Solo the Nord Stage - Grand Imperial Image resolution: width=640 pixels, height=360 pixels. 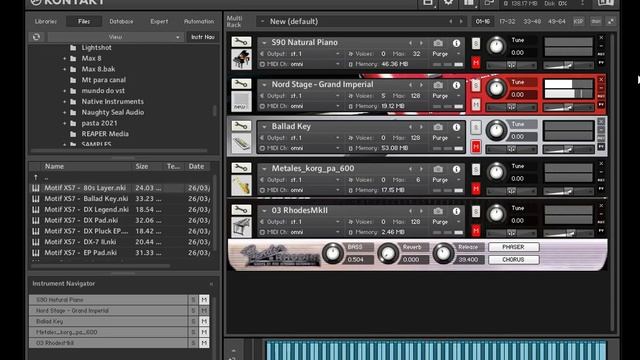[476, 85]
